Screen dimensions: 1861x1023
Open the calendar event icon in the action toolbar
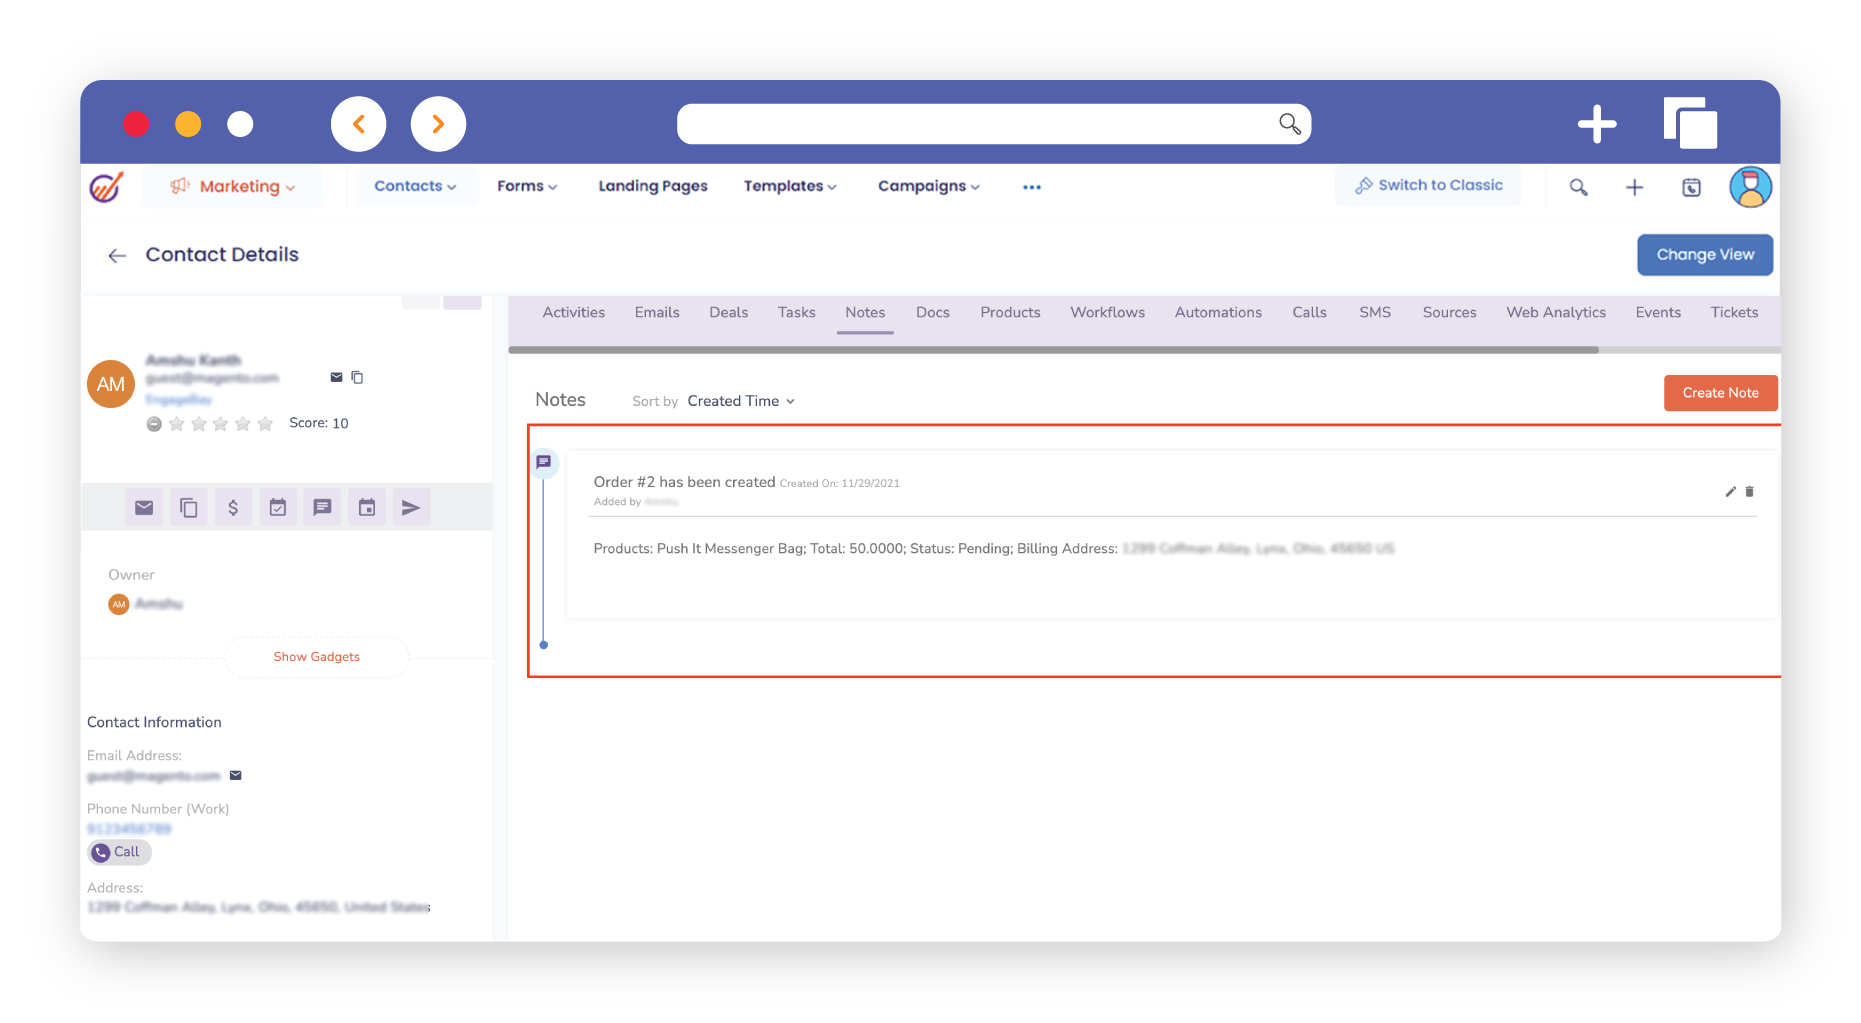(367, 508)
